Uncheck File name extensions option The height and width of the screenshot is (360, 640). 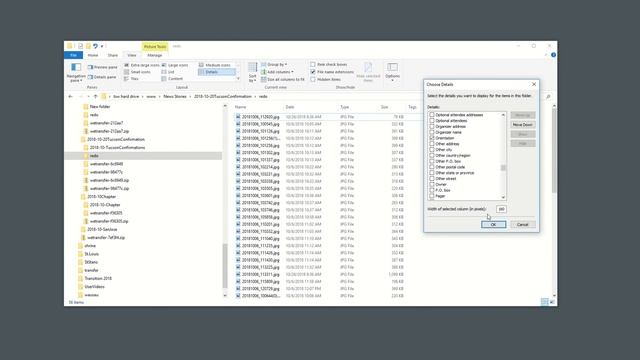coord(313,72)
